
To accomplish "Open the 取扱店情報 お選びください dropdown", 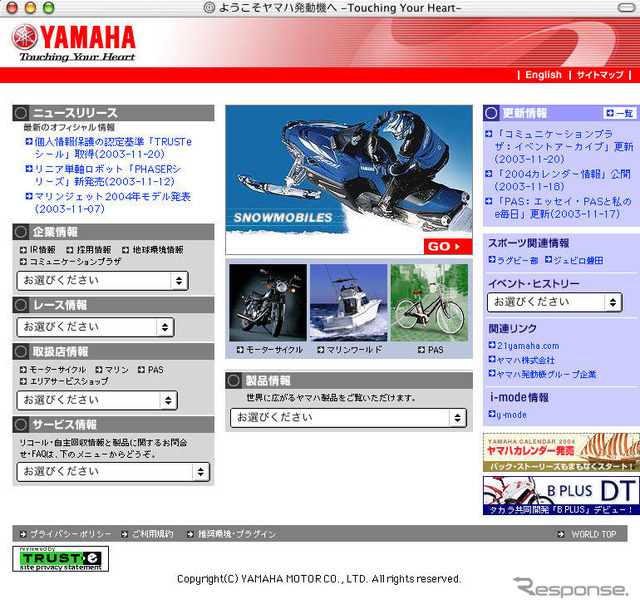I will pos(97,400).
